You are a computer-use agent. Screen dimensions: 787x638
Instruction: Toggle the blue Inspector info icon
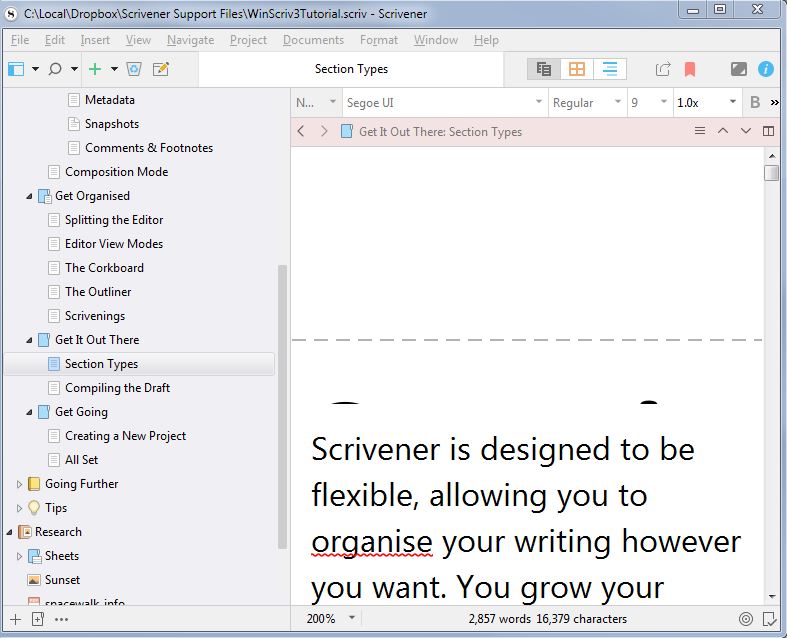pyautogui.click(x=765, y=69)
